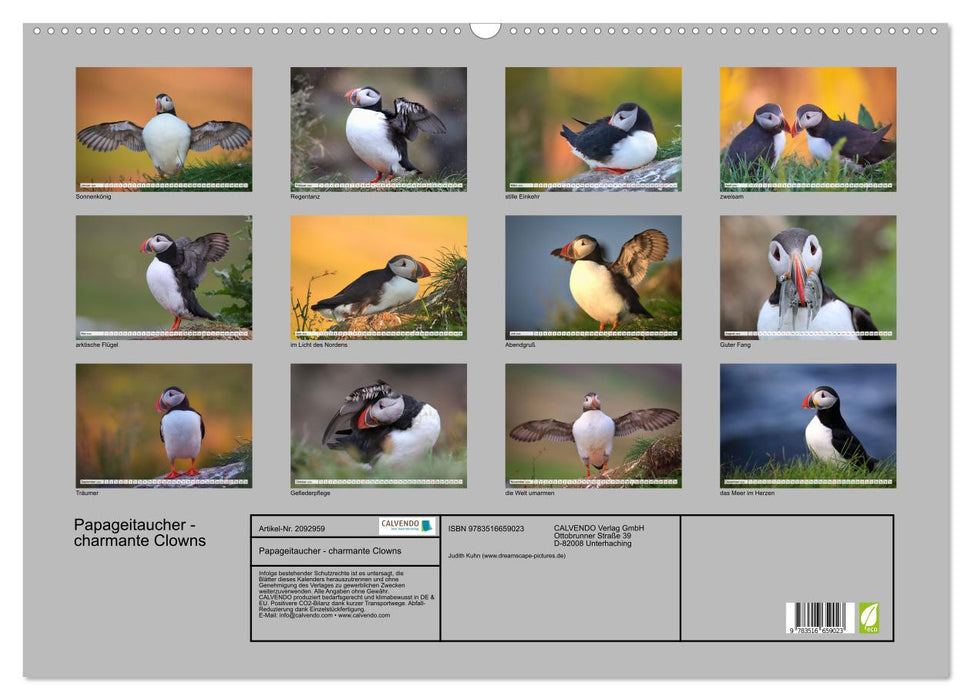
Task: Select the 'Gefiederpflege' preening puffin image
Action: click(x=376, y=425)
